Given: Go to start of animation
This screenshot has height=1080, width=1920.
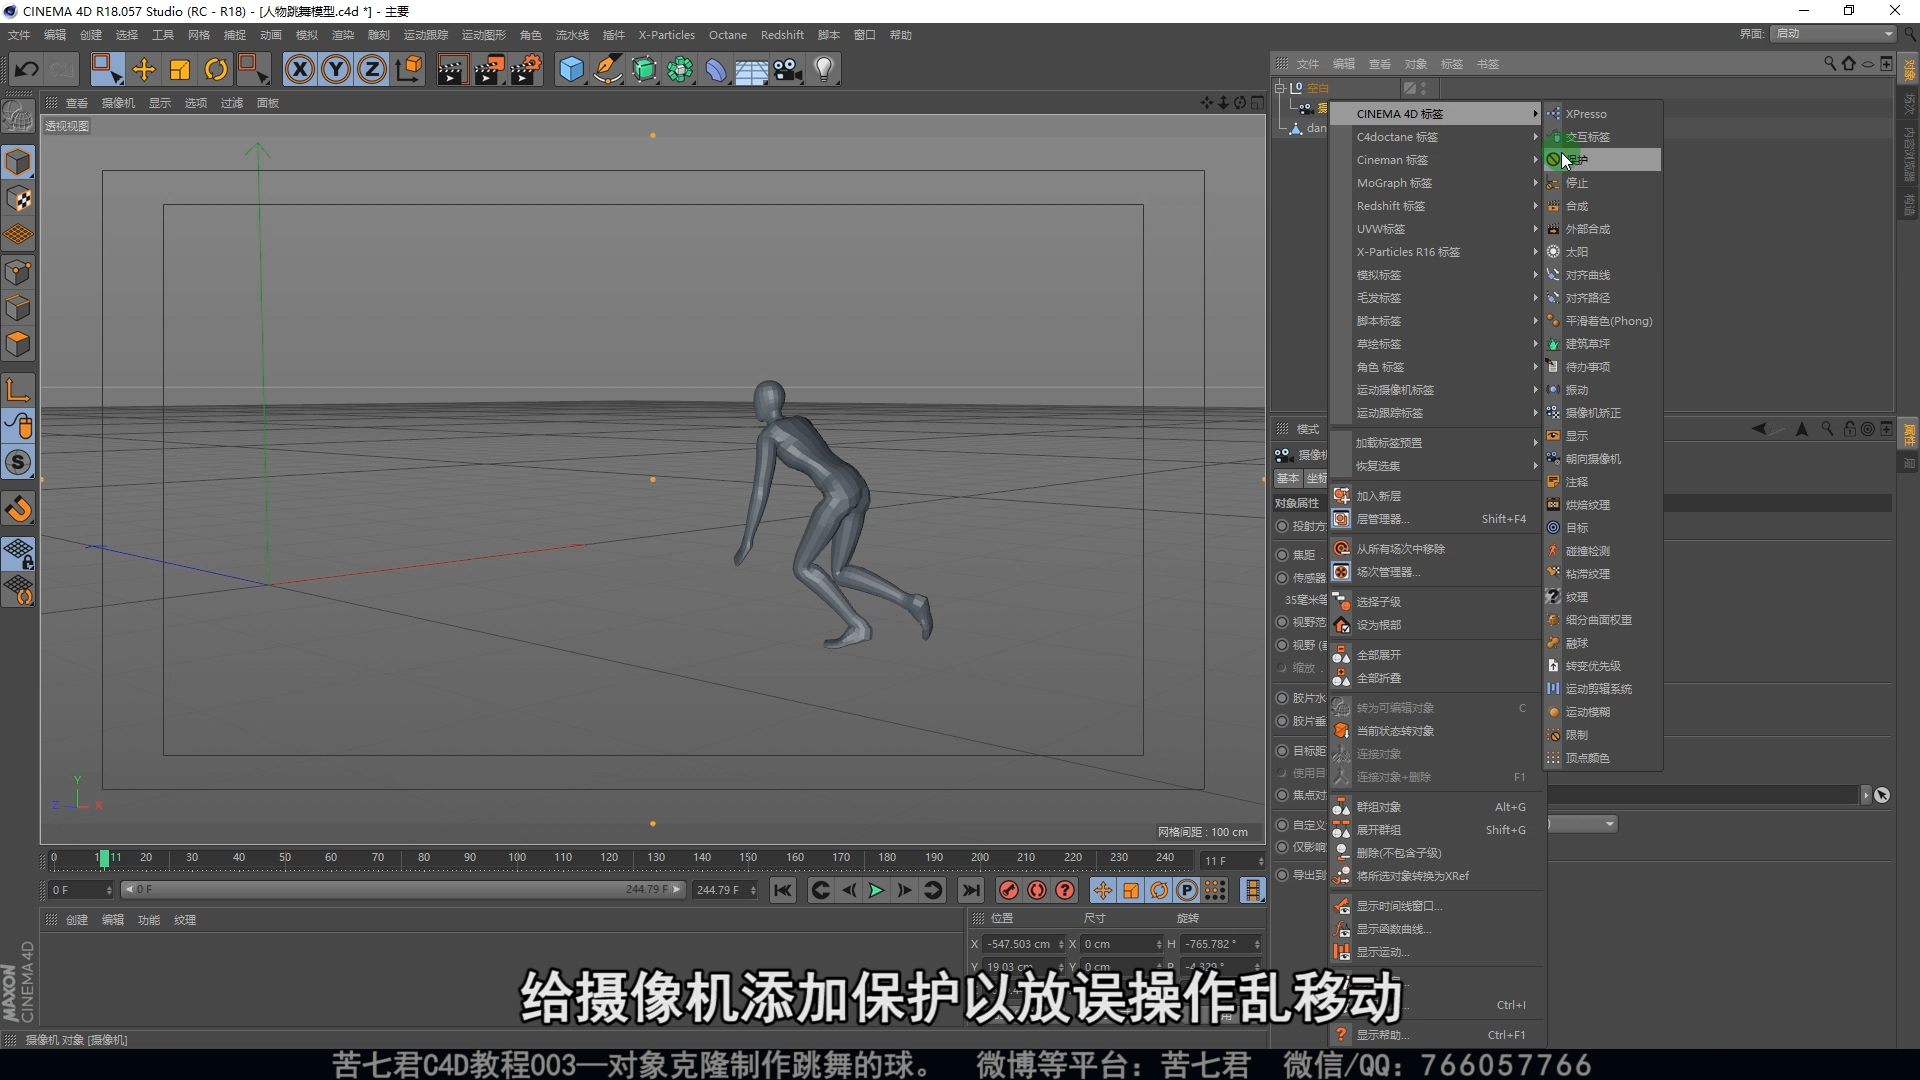Looking at the screenshot, I should pos(783,890).
